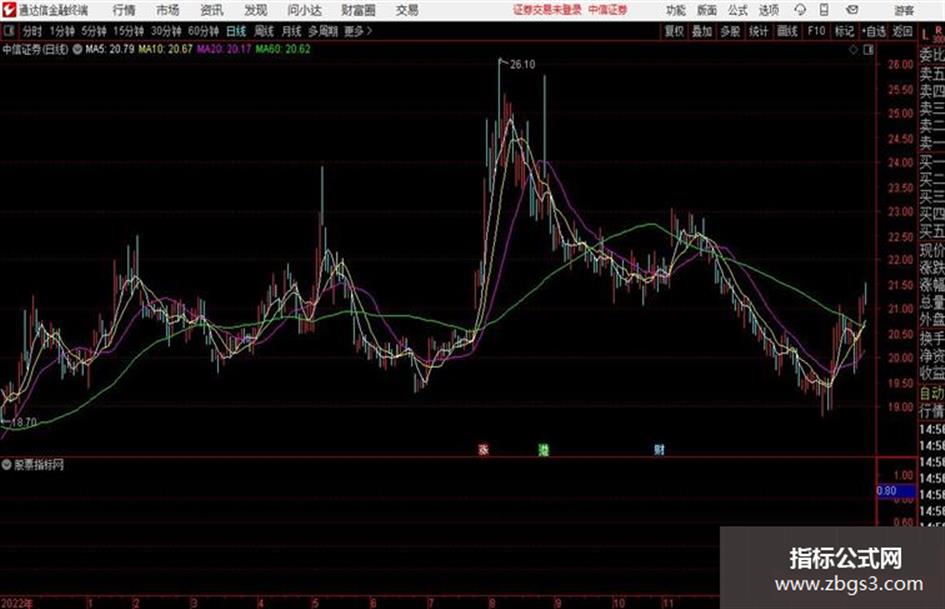Click the 2022年 label on time axis

click(17, 603)
